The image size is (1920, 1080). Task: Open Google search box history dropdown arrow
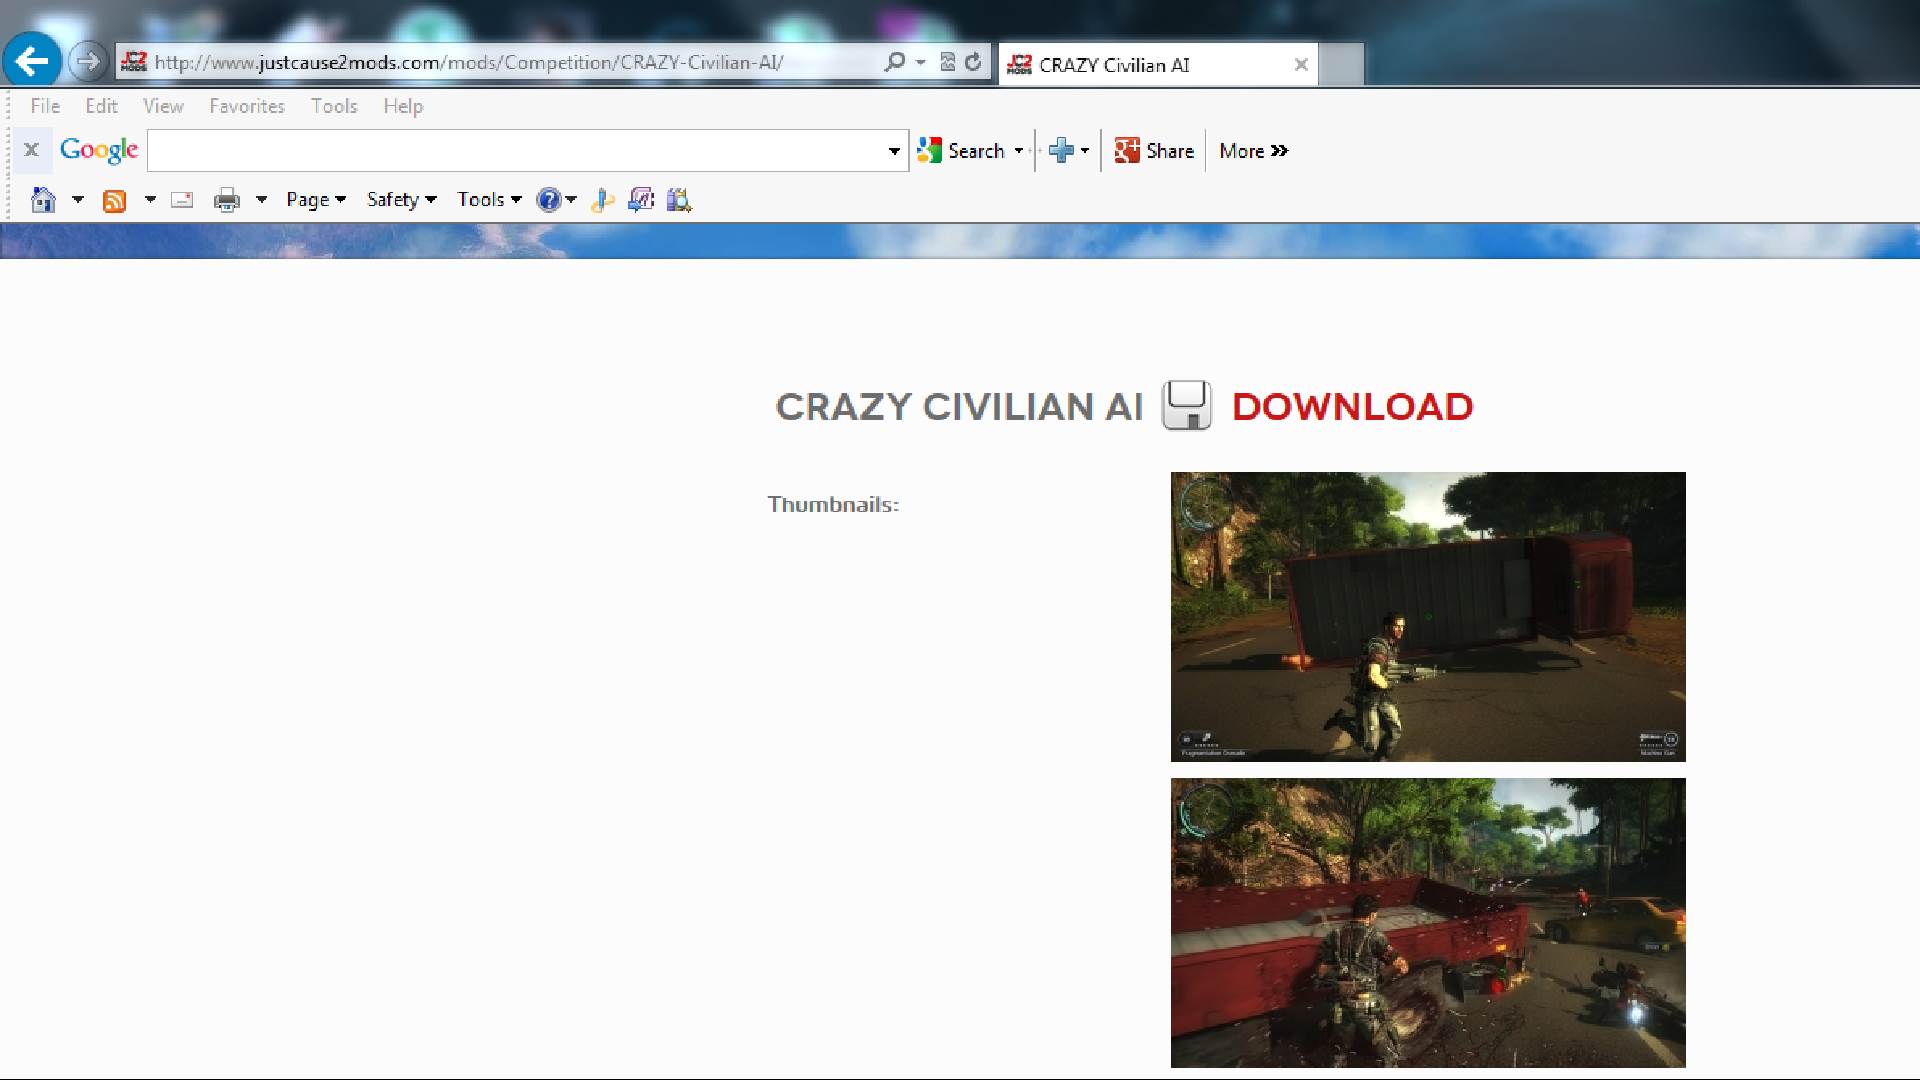point(894,151)
